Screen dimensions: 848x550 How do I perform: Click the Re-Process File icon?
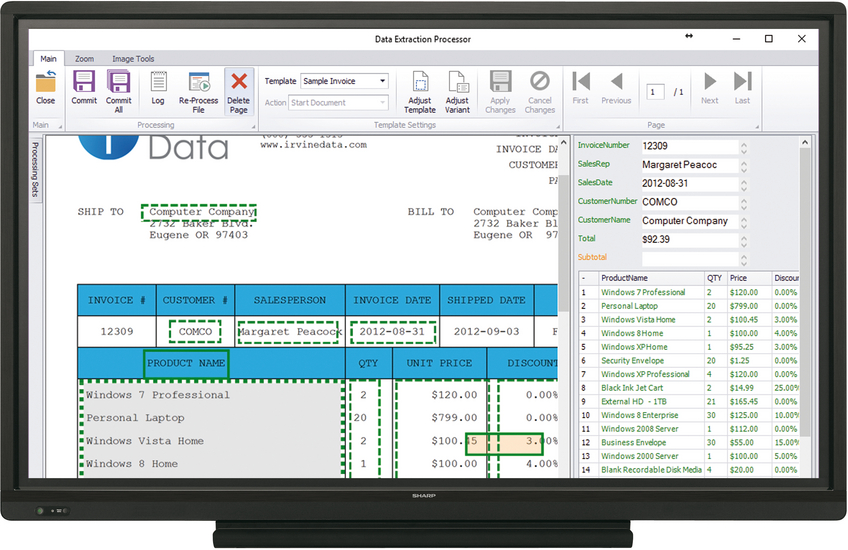[x=199, y=82]
